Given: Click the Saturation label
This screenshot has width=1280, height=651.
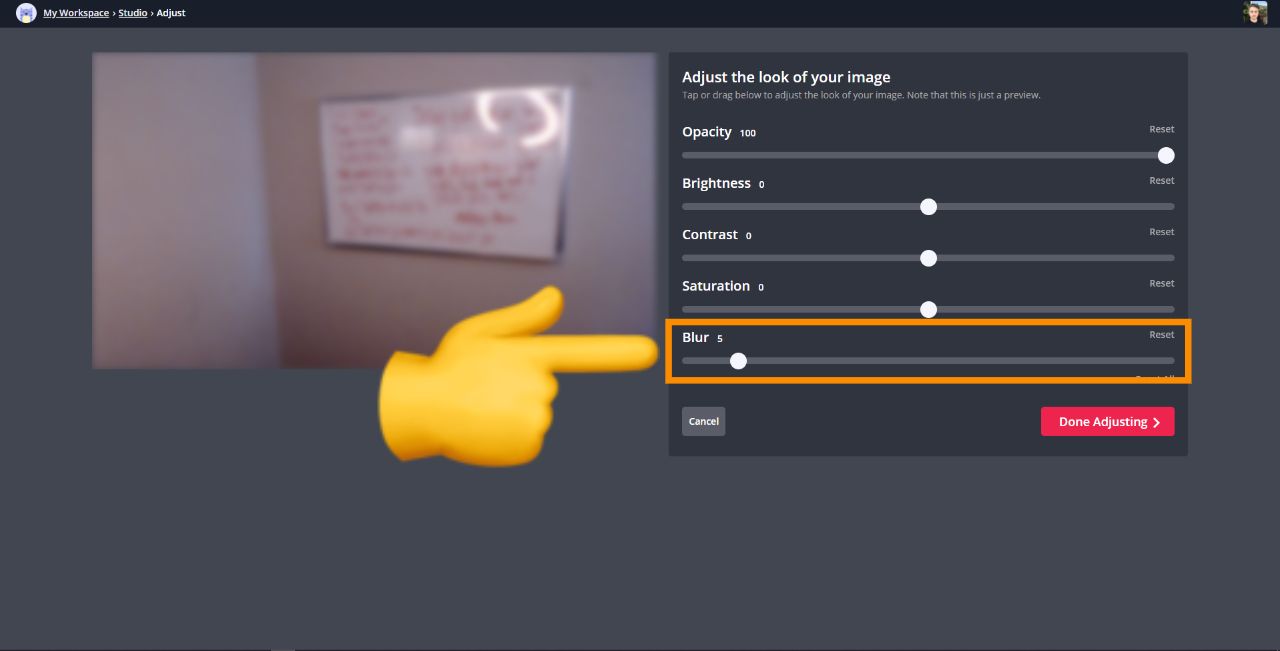Looking at the screenshot, I should [716, 286].
